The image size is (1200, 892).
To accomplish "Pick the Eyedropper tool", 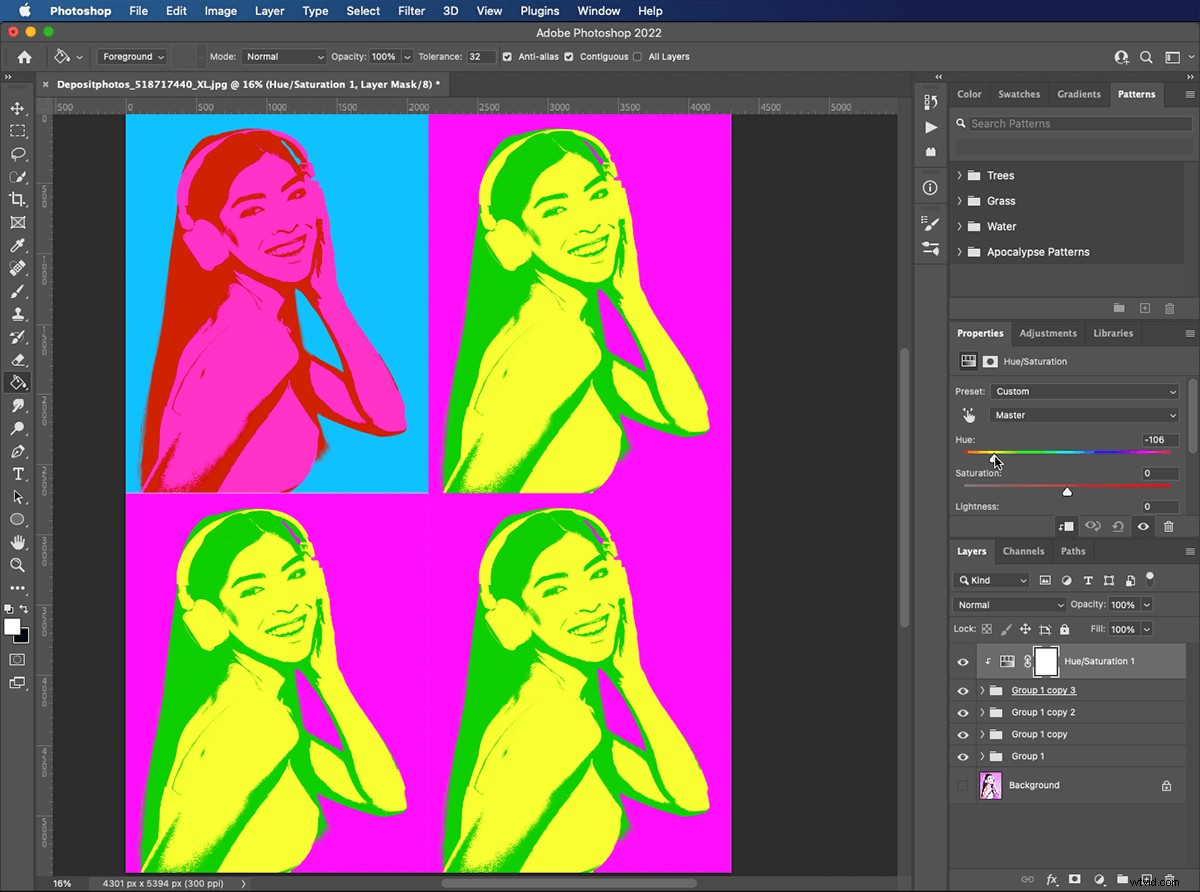I will coord(18,245).
